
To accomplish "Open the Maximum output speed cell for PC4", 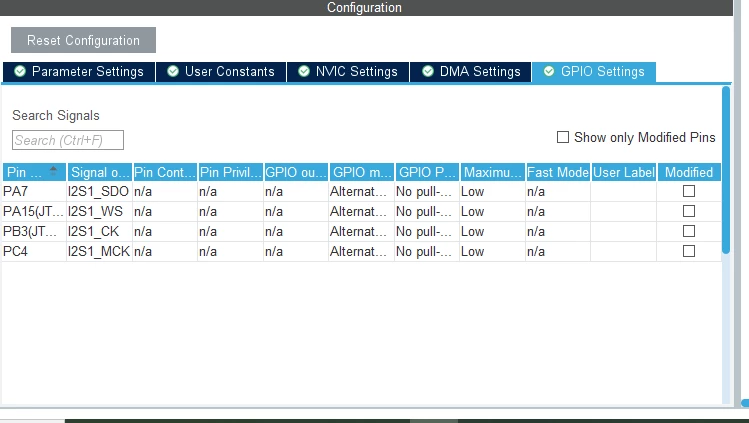I will 492,252.
